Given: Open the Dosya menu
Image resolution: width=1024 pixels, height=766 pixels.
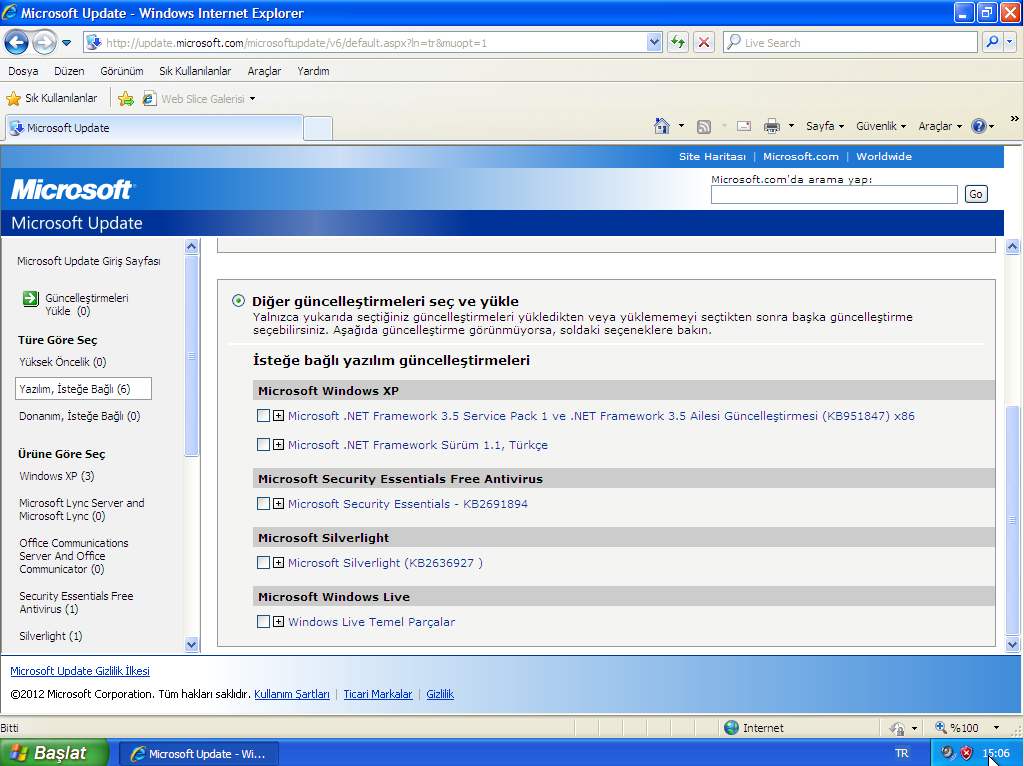Looking at the screenshot, I should click(x=23, y=71).
